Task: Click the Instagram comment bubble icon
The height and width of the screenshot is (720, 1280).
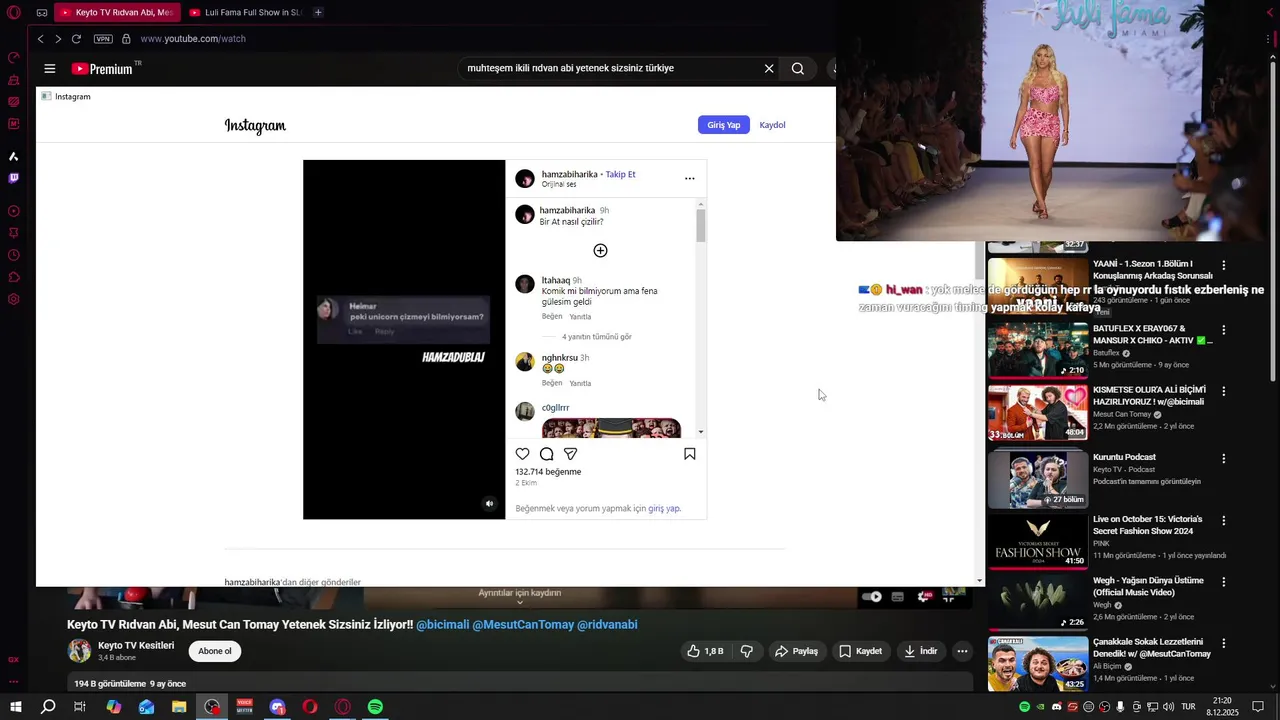Action: tap(547, 454)
